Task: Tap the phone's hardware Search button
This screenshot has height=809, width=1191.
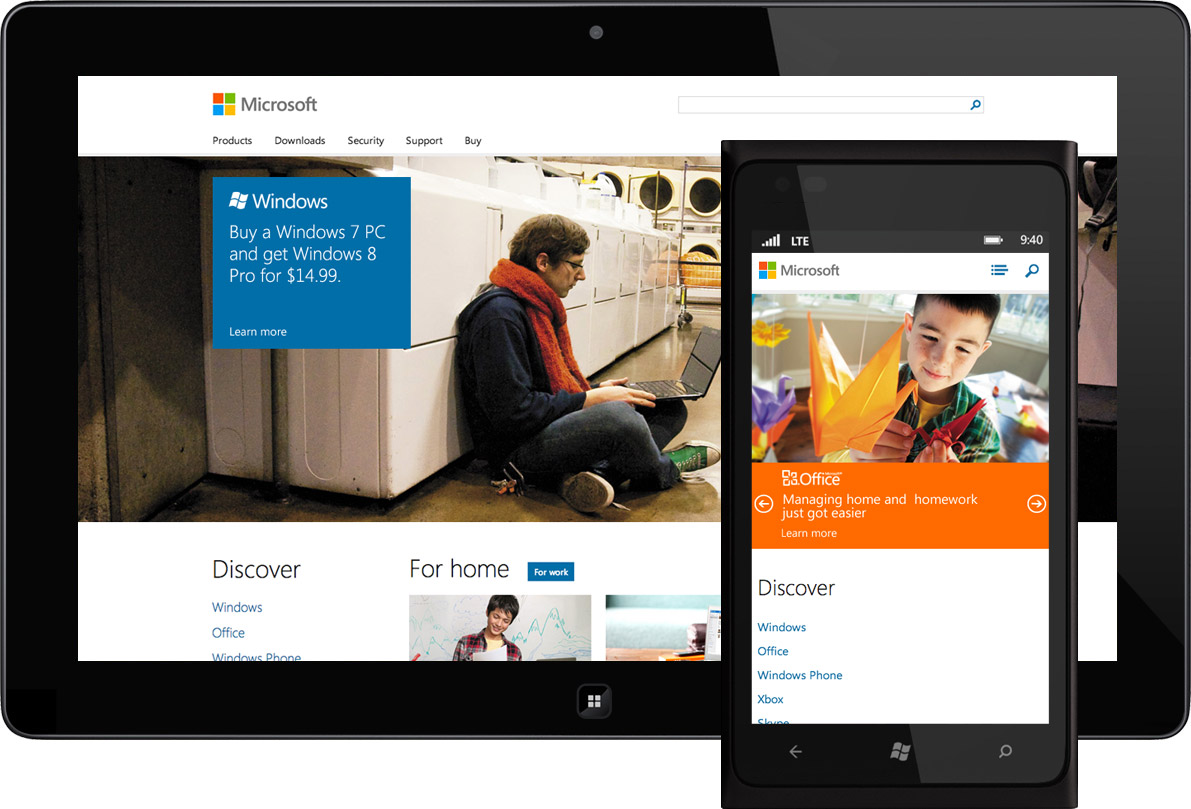Action: pyautogui.click(x=1005, y=752)
